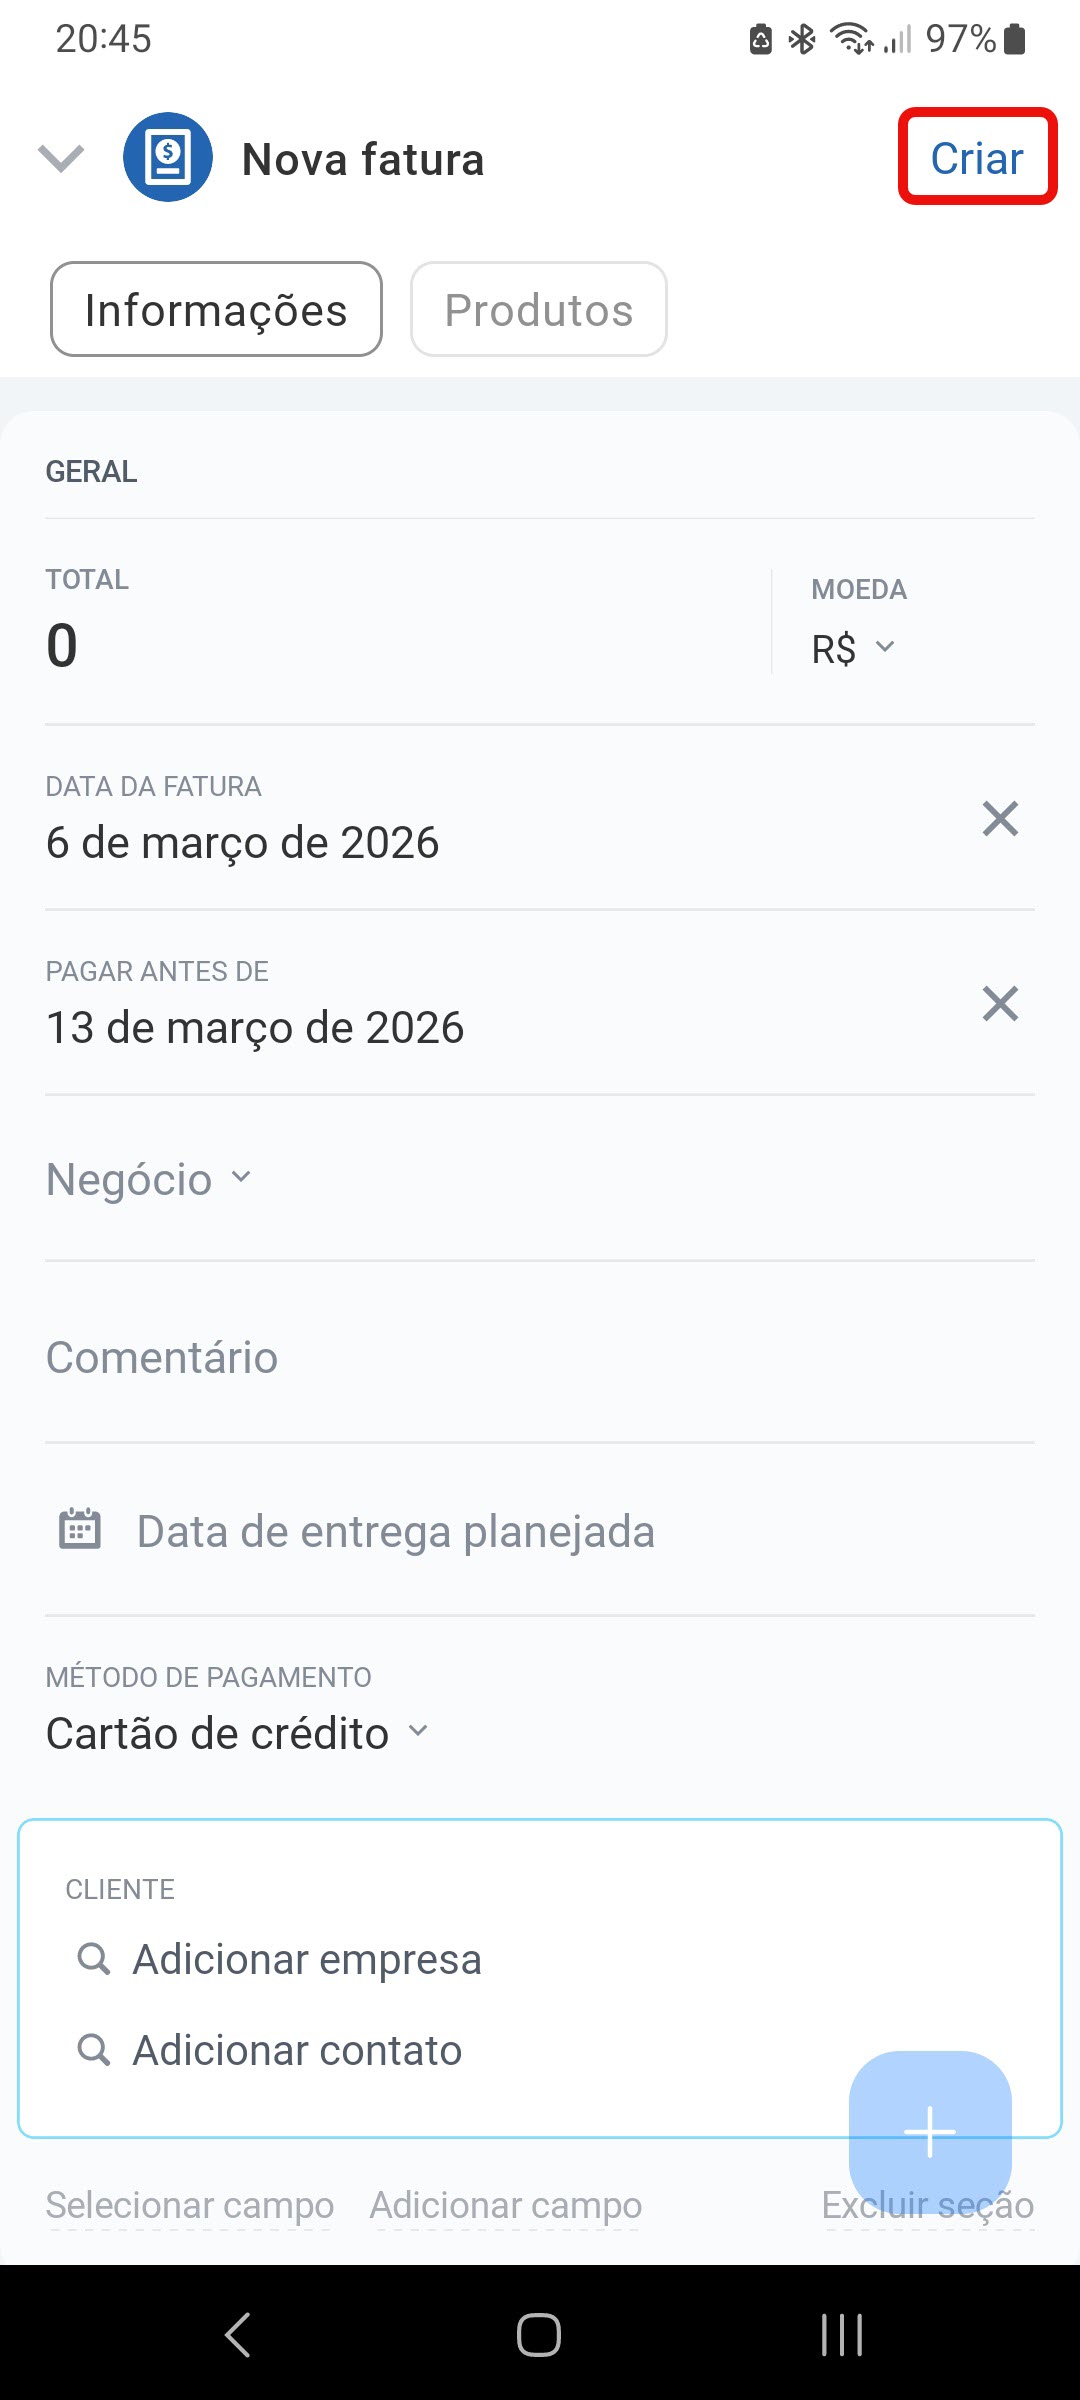Image resolution: width=1080 pixels, height=2400 pixels.
Task: Click the Adicionar campo link
Action: pyautogui.click(x=506, y=2205)
